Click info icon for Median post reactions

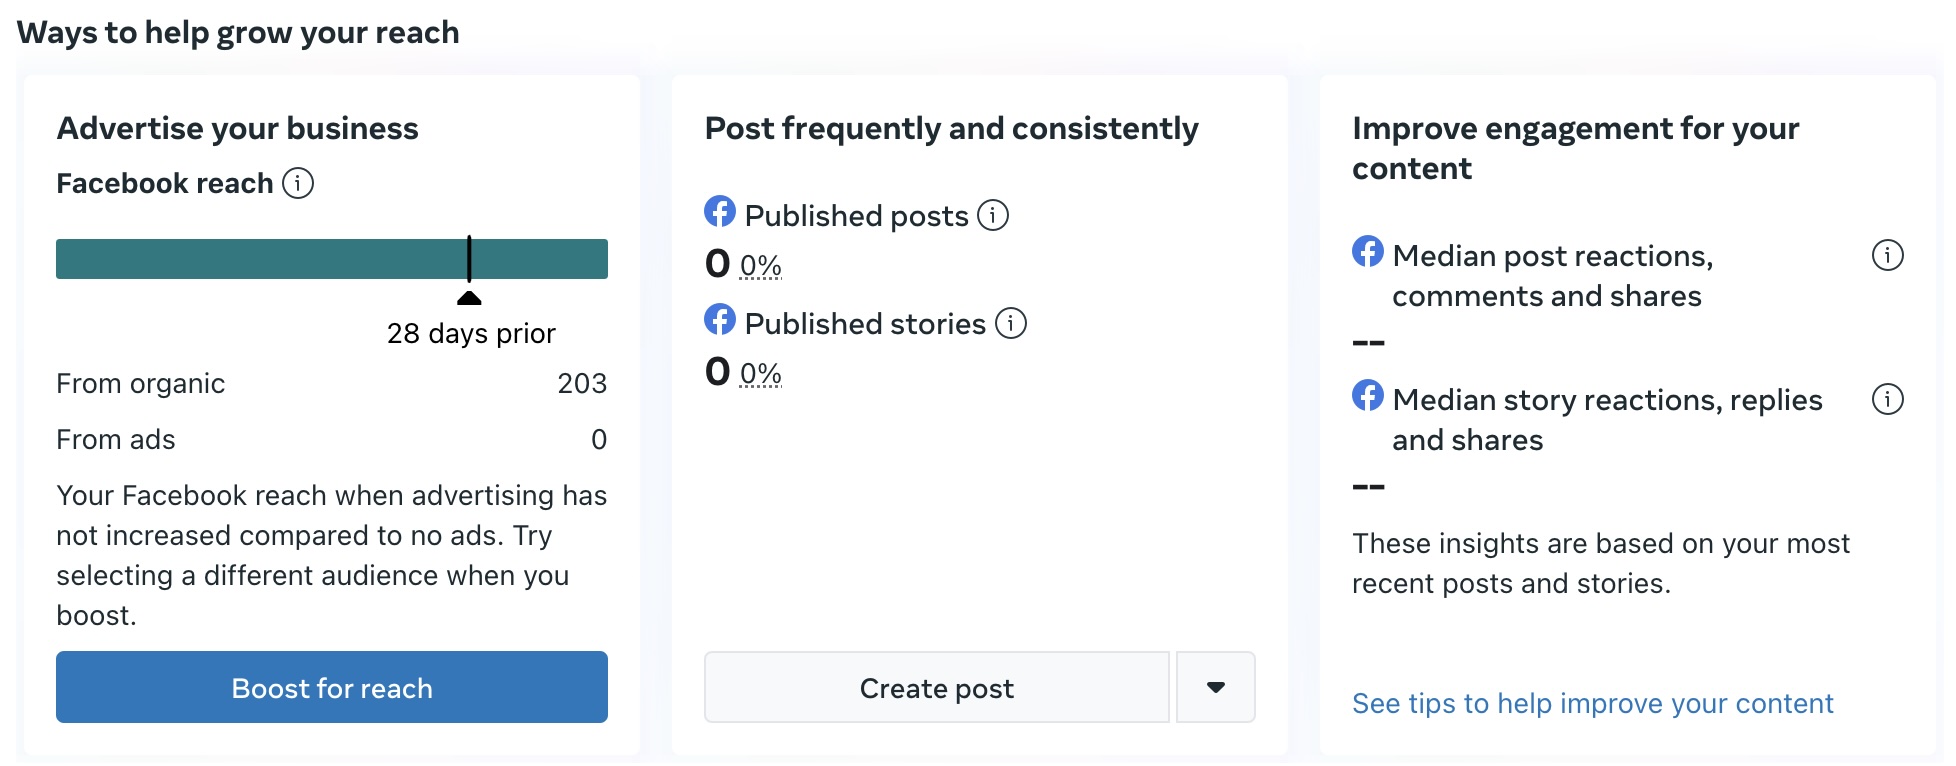click(x=1887, y=256)
